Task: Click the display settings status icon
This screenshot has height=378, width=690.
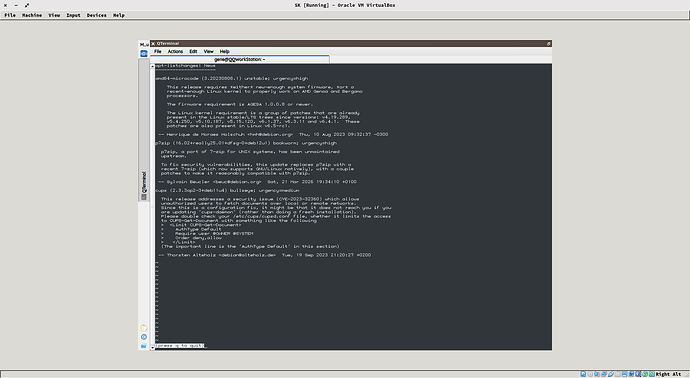Action: tap(624, 374)
